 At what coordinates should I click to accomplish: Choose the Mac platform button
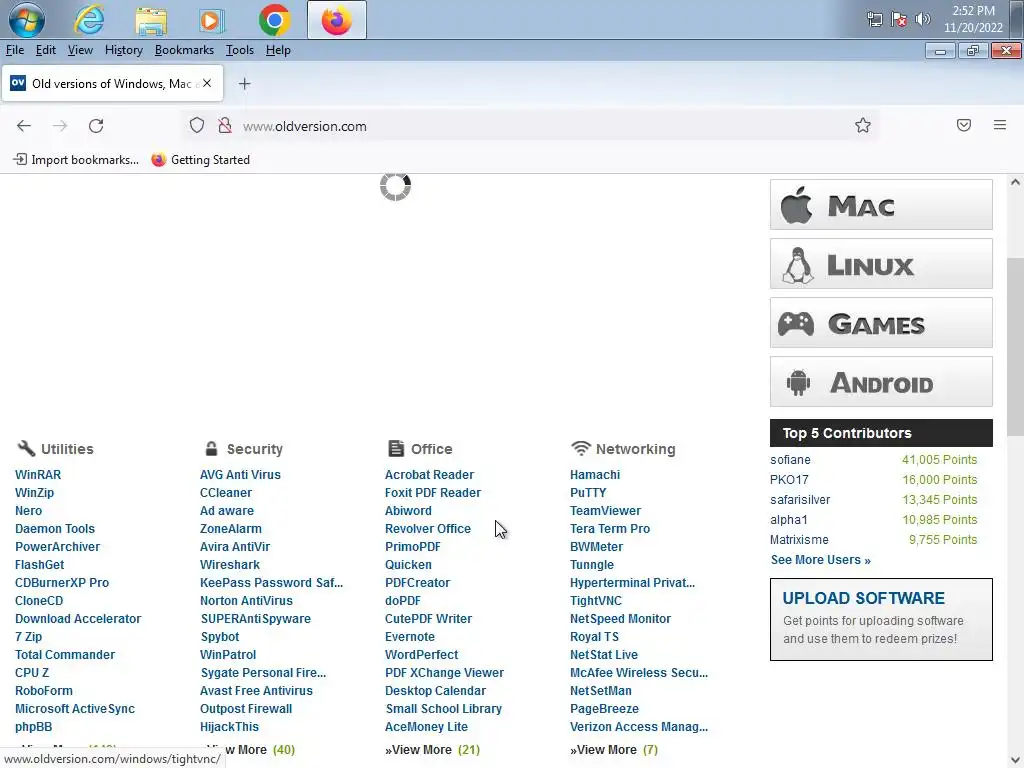point(881,205)
